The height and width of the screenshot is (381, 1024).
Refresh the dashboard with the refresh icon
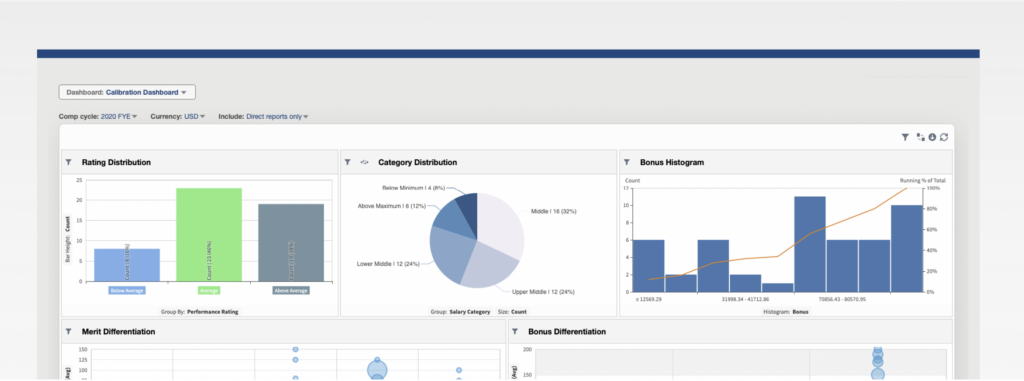point(944,137)
